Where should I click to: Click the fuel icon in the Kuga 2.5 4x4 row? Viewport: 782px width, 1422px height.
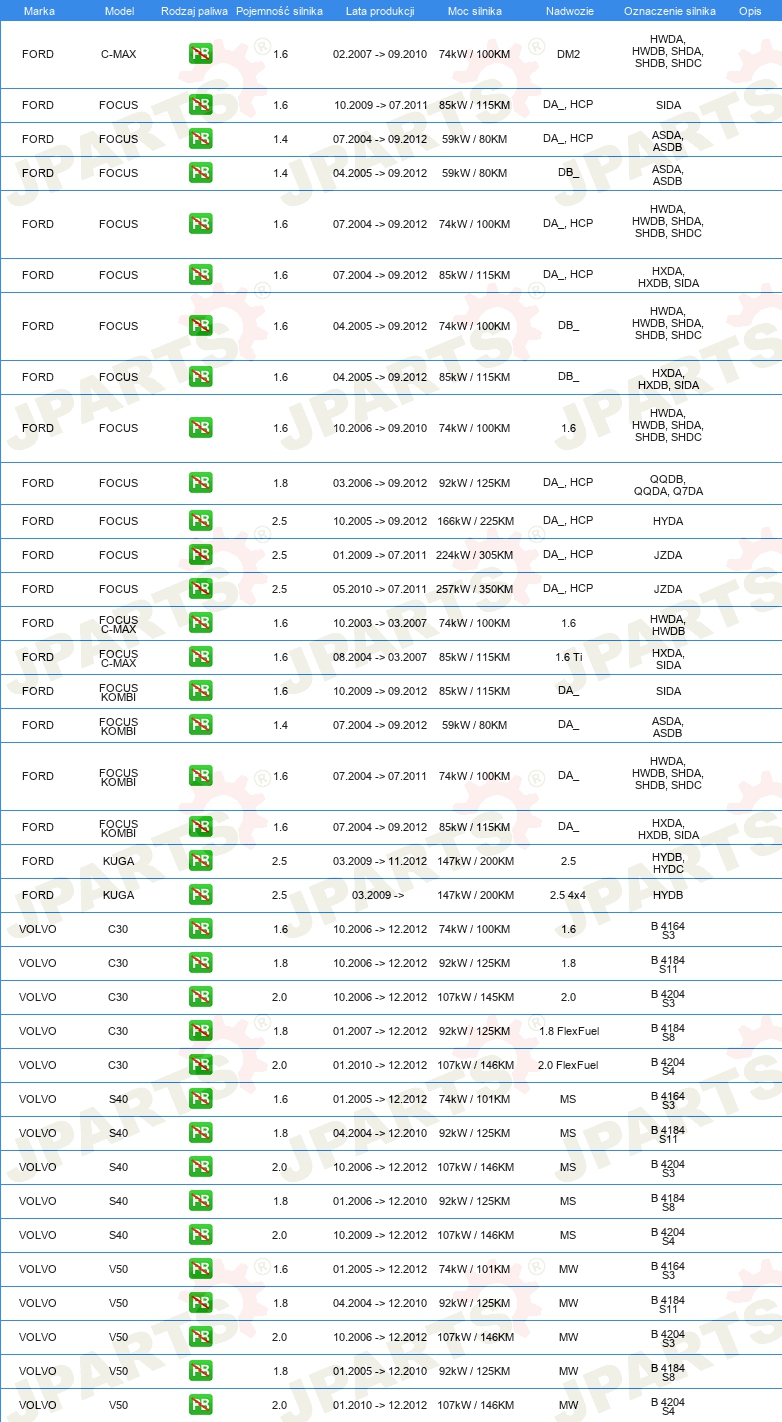coord(200,895)
